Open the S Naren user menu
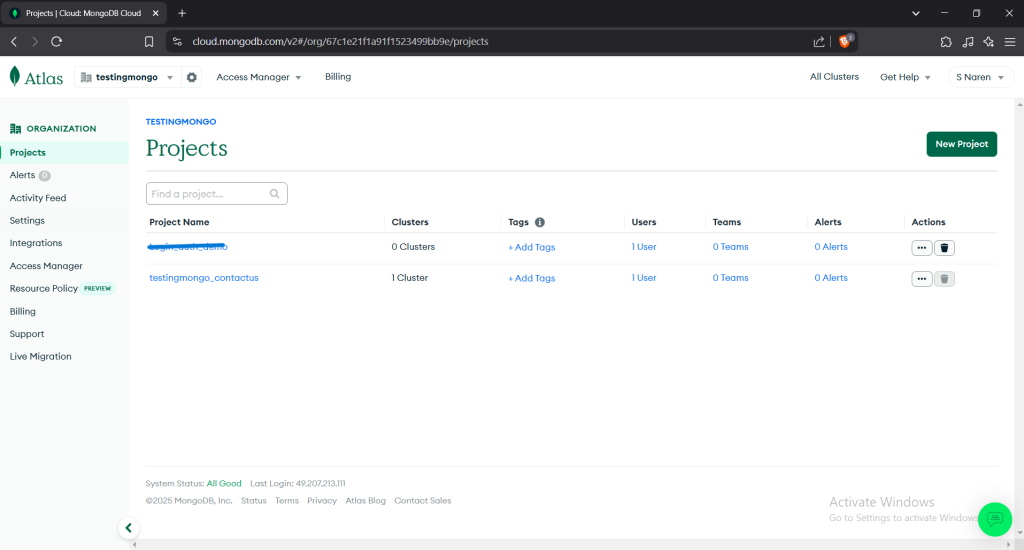 pos(980,77)
